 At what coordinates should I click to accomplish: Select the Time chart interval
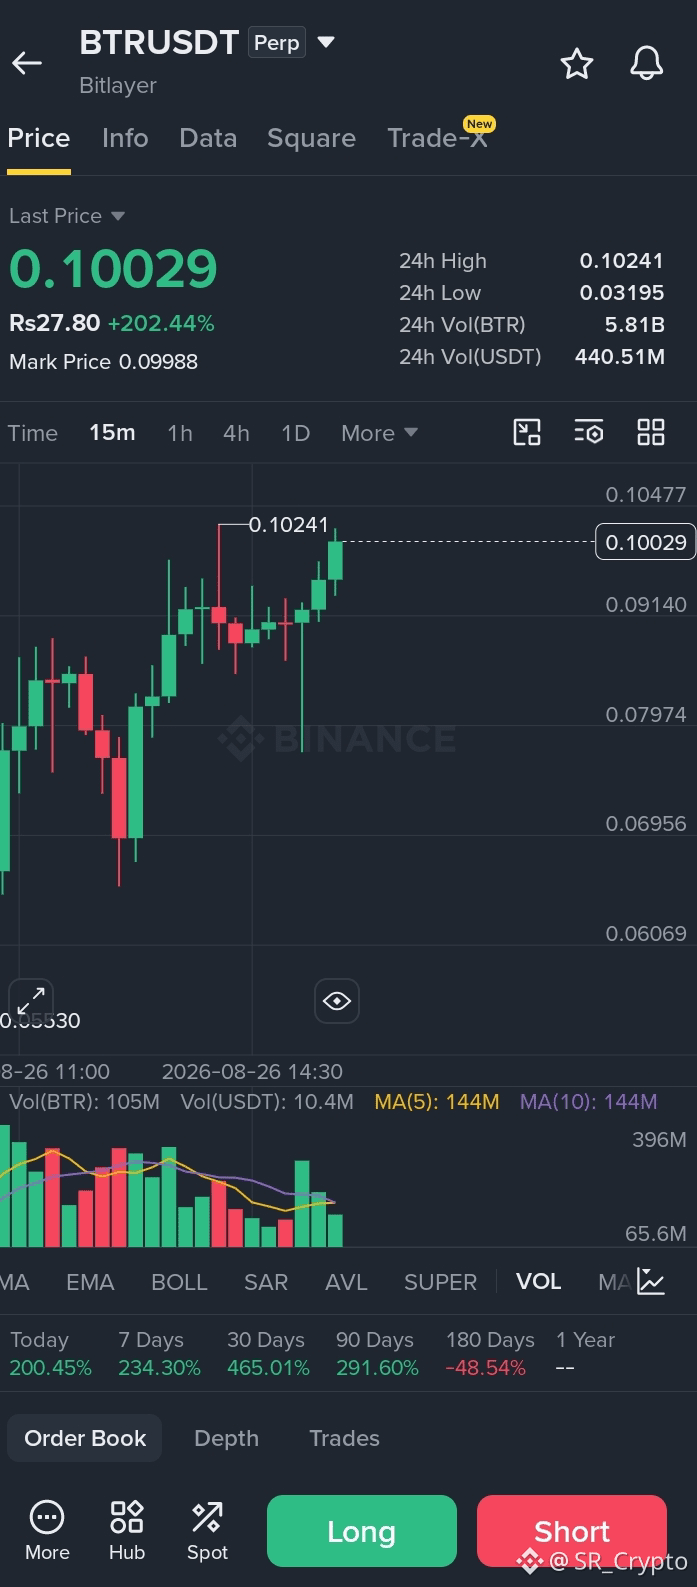tap(33, 433)
